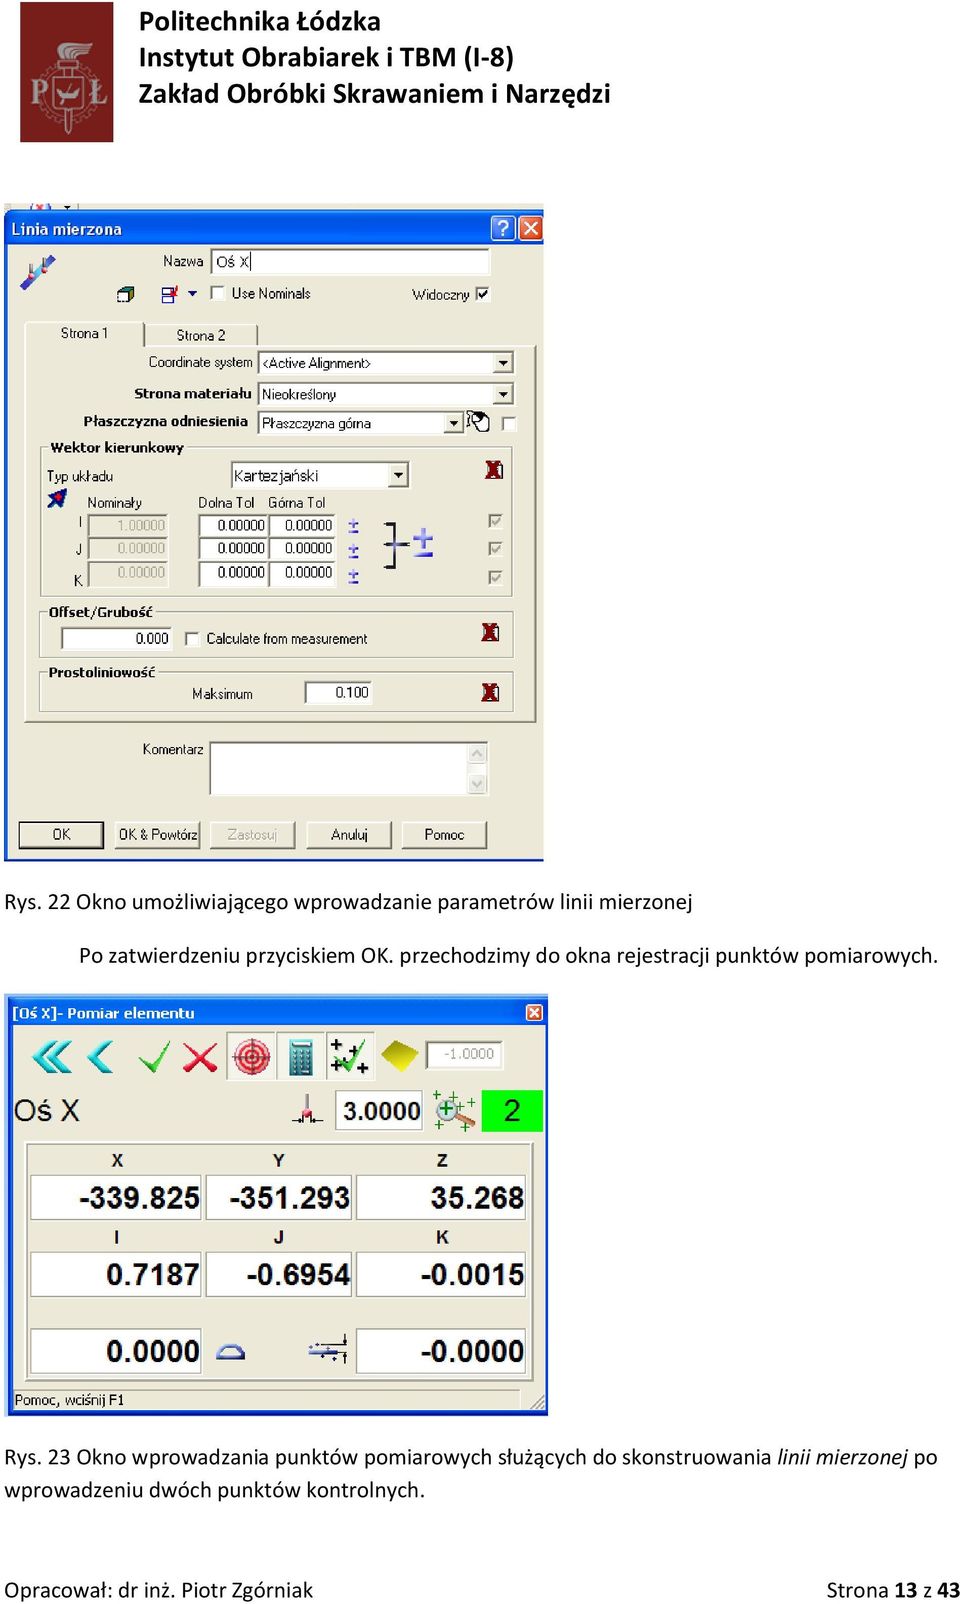Click the blue arrow icon beside Nominały
This screenshot has width=960, height=1604.
58,498
